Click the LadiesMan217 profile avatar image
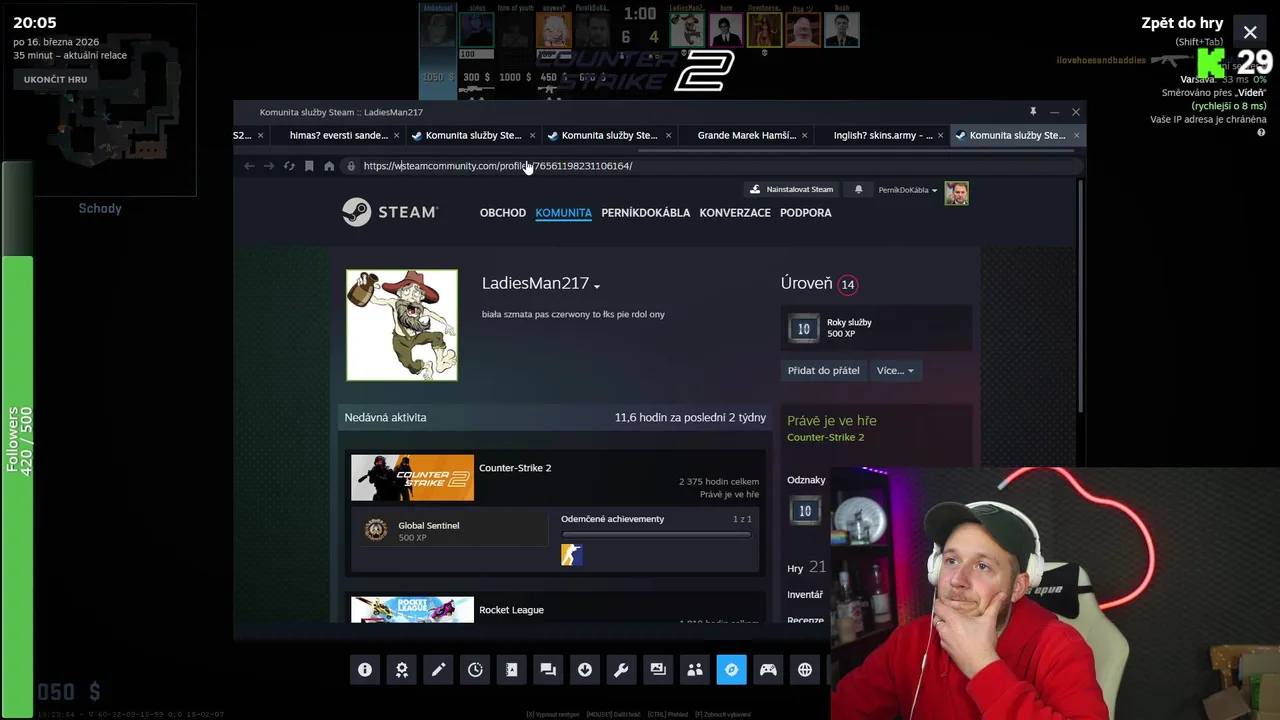The height and width of the screenshot is (720, 1280). tap(402, 325)
